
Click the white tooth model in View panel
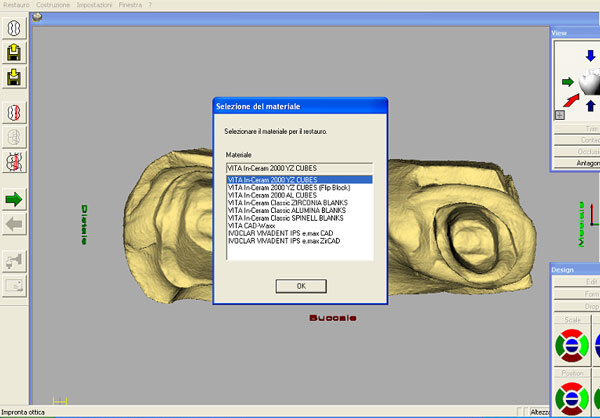click(x=589, y=82)
